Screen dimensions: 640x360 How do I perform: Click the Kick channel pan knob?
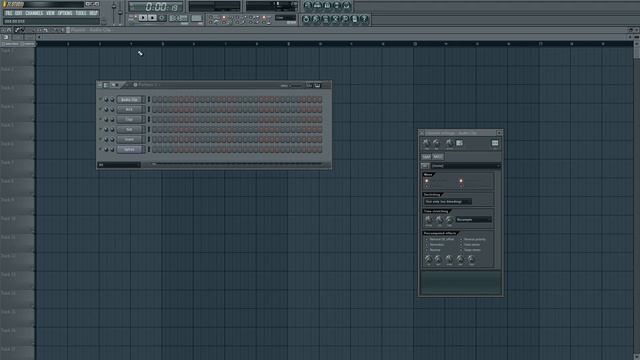pos(106,109)
